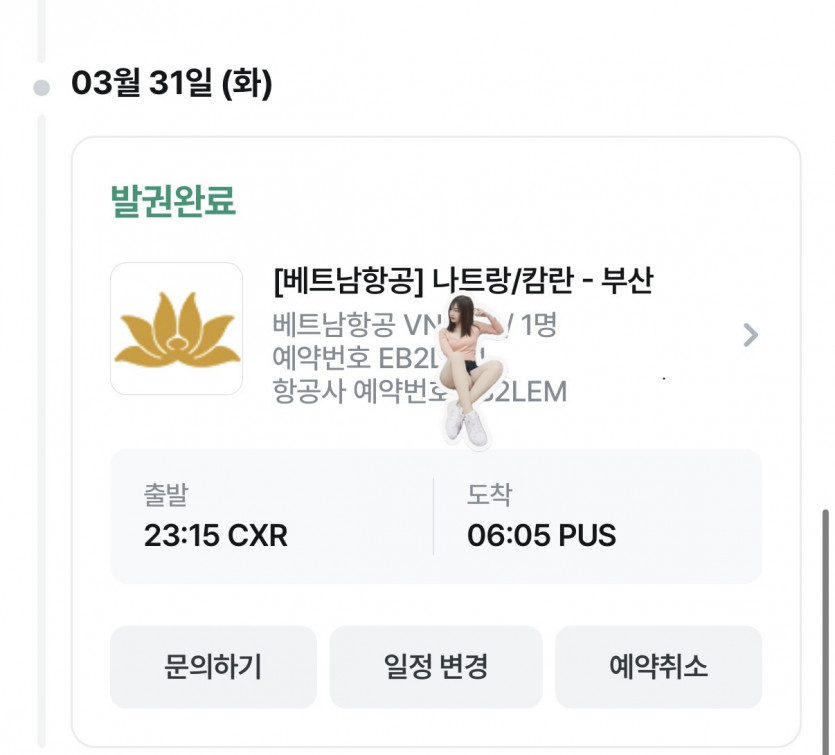This screenshot has height=755, width=835.
Task: Tap the 문의하기 button
Action: (213, 667)
